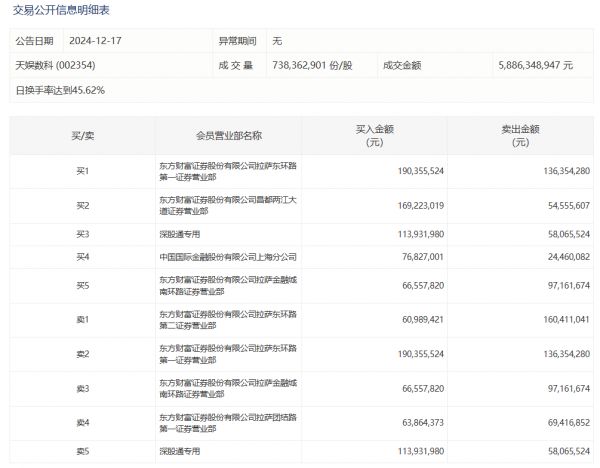This screenshot has height=468, width=600.
Task: Open 中国国际金融股份有限公司上海分公司 brokerage entry
Action: [227, 257]
